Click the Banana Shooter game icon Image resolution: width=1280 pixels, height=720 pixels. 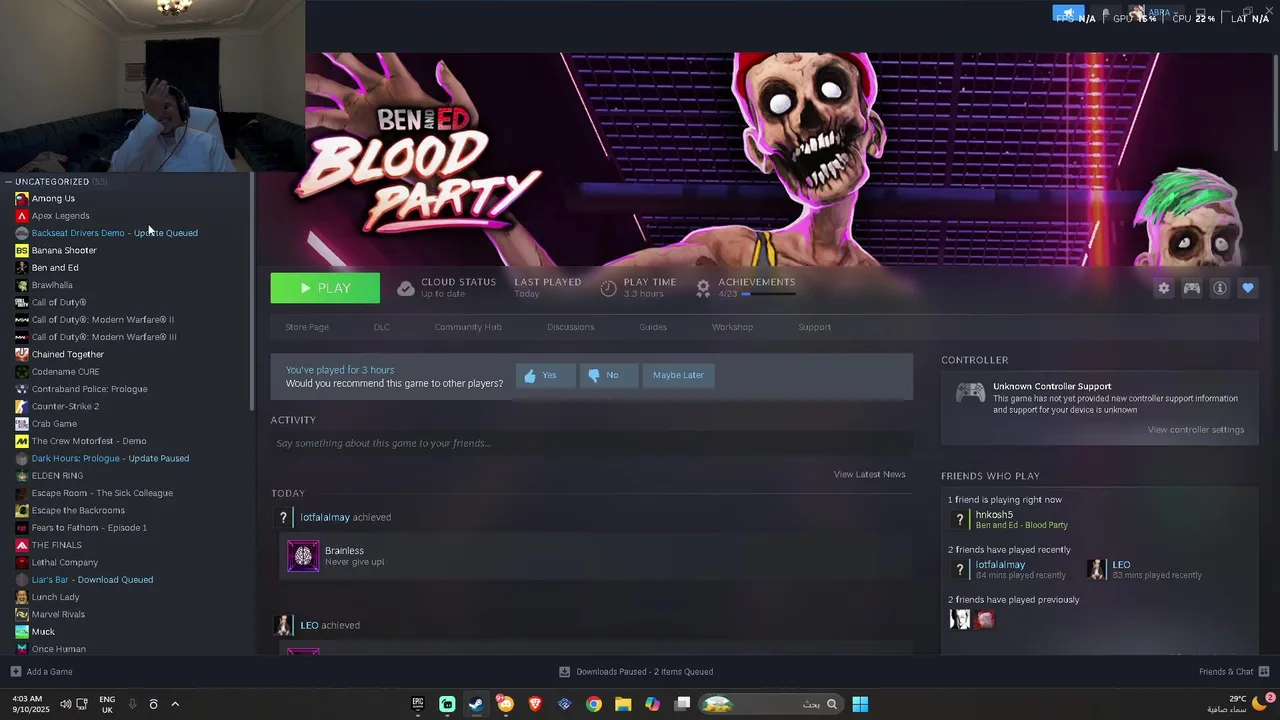pos(22,250)
